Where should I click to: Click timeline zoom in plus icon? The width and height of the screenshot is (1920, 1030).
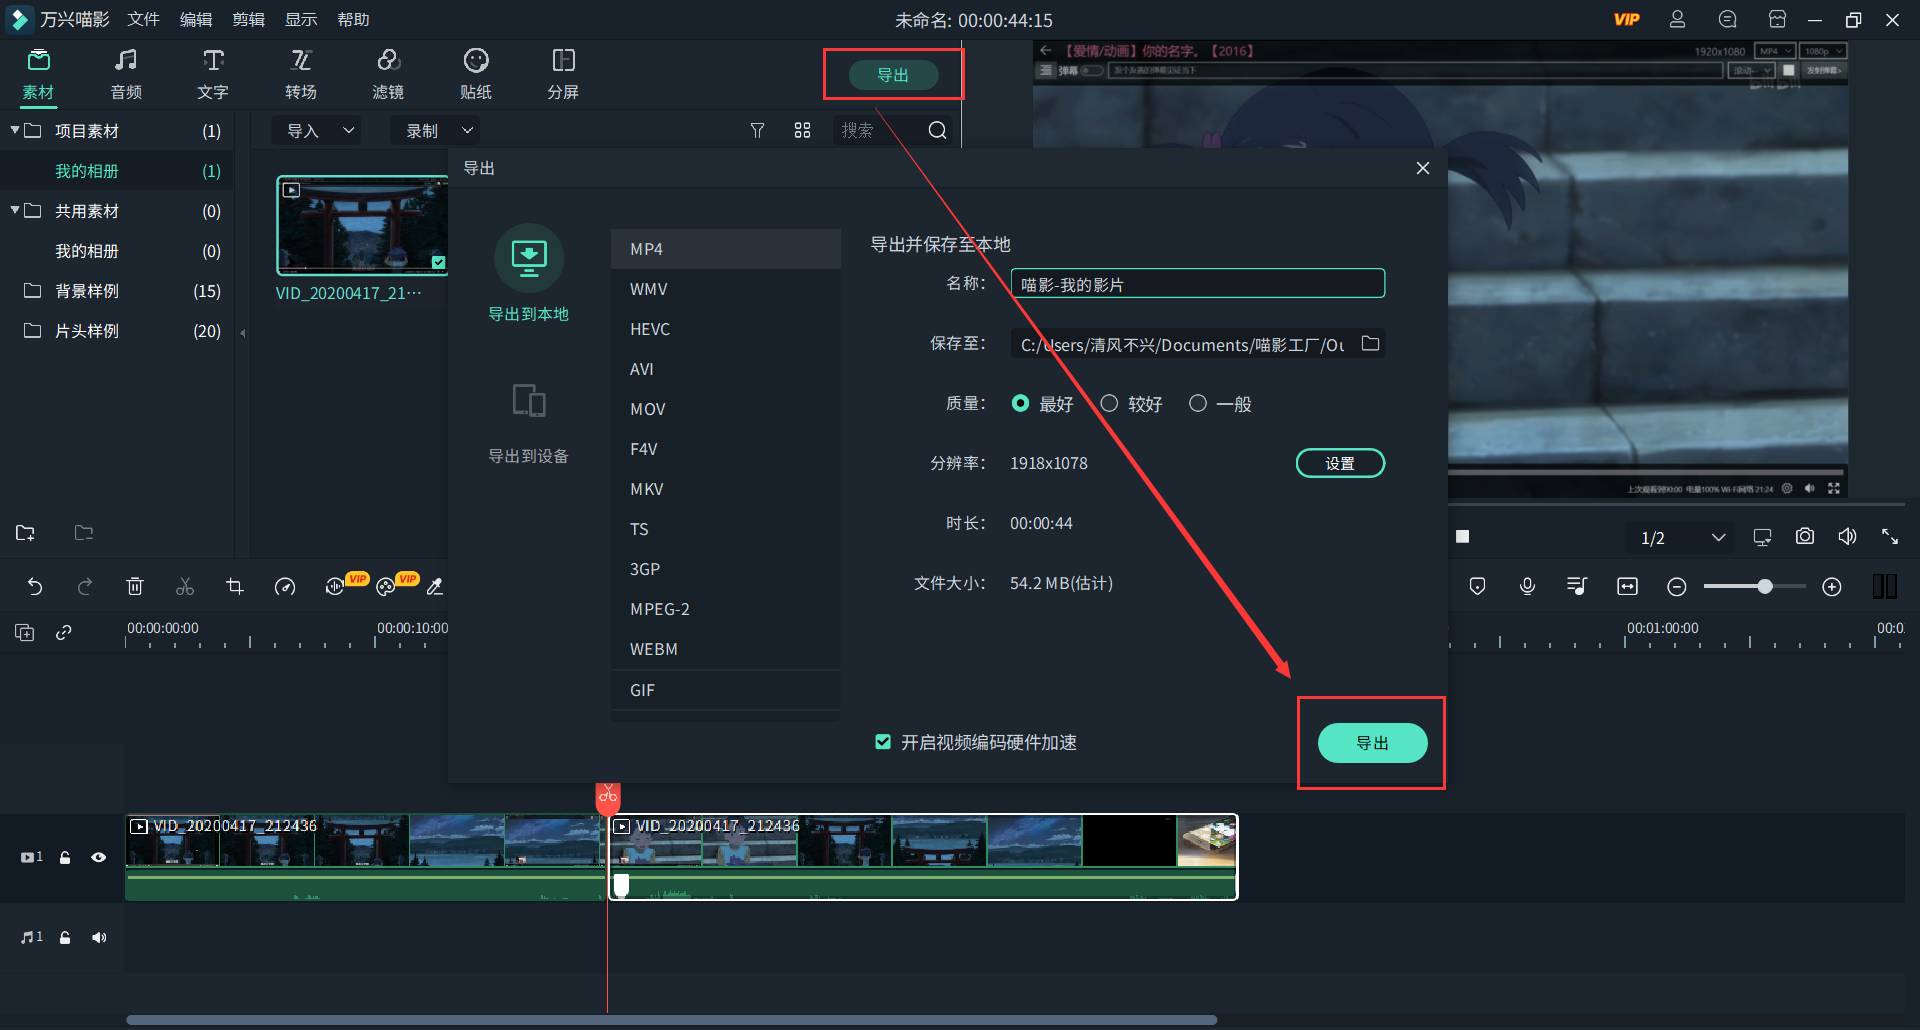[x=1832, y=587]
